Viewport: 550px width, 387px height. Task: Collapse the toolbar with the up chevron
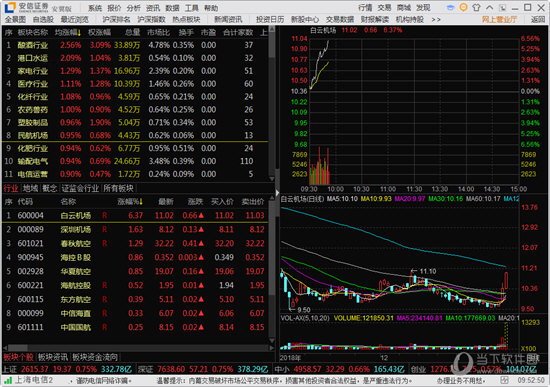coord(490,8)
